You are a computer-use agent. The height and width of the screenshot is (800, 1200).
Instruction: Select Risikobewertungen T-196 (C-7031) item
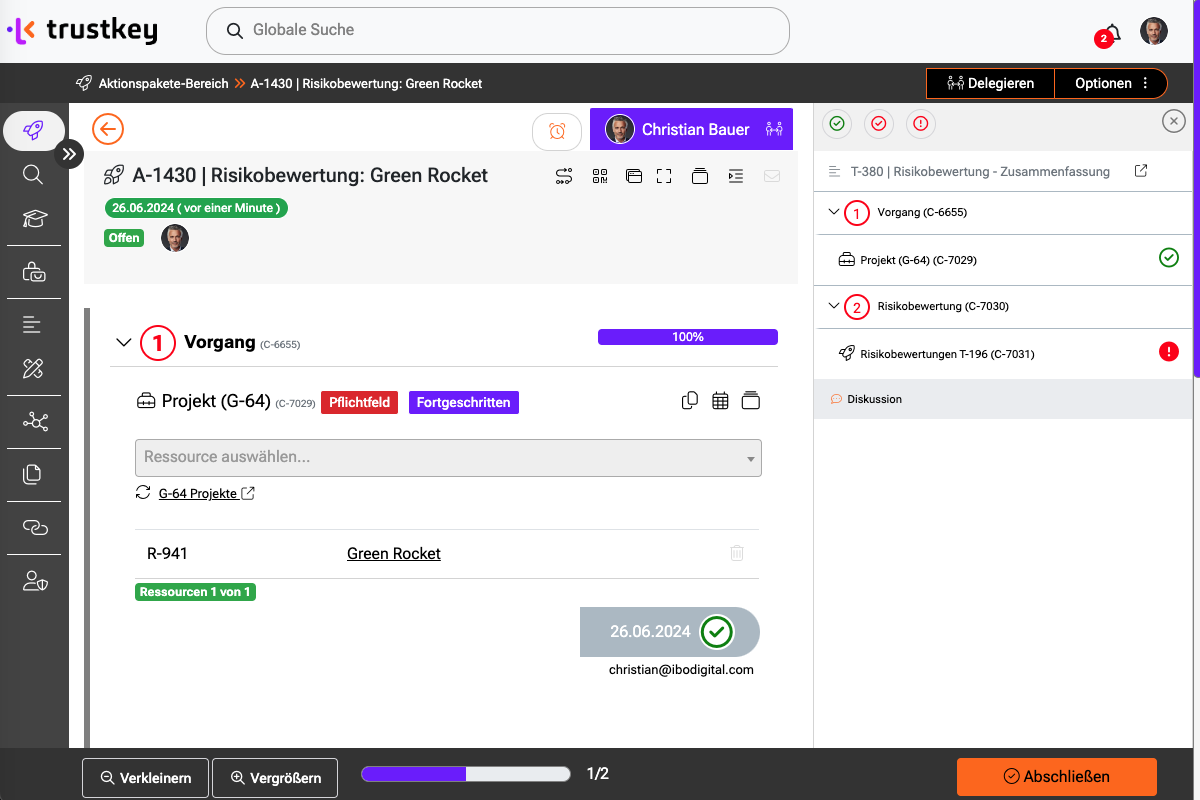[x=1003, y=353]
